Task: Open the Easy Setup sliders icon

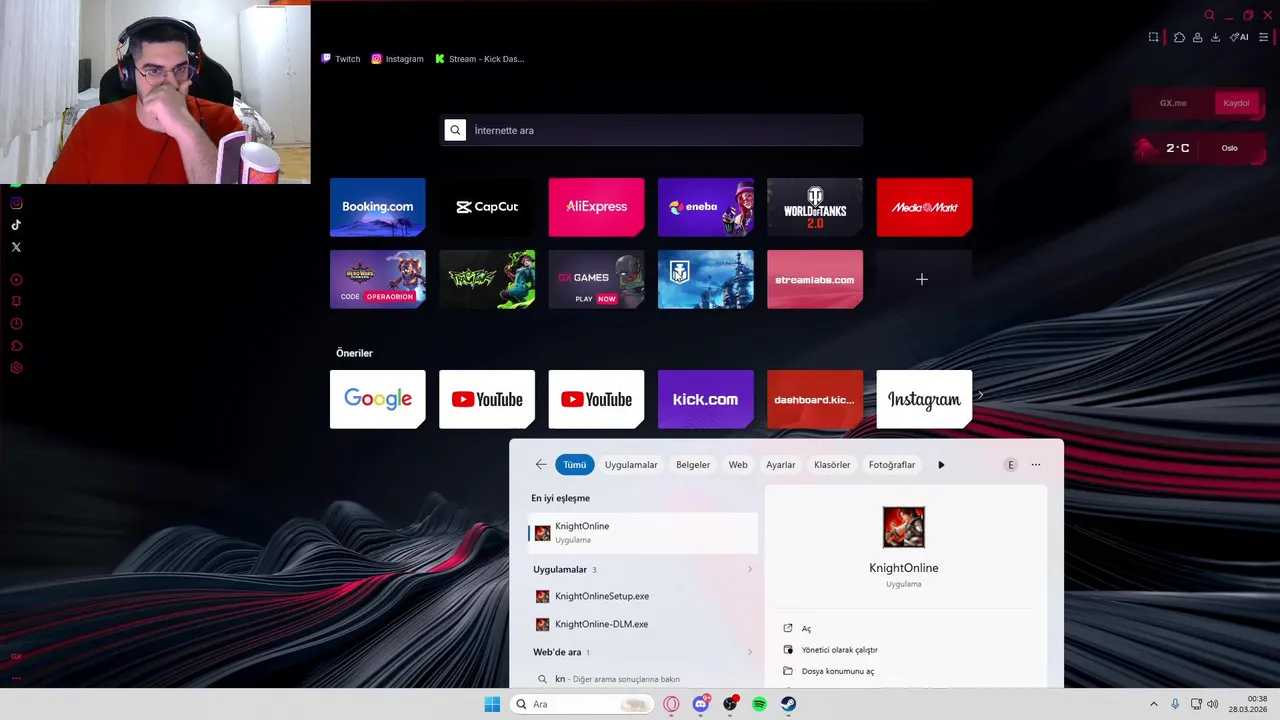Action: 1264,37
